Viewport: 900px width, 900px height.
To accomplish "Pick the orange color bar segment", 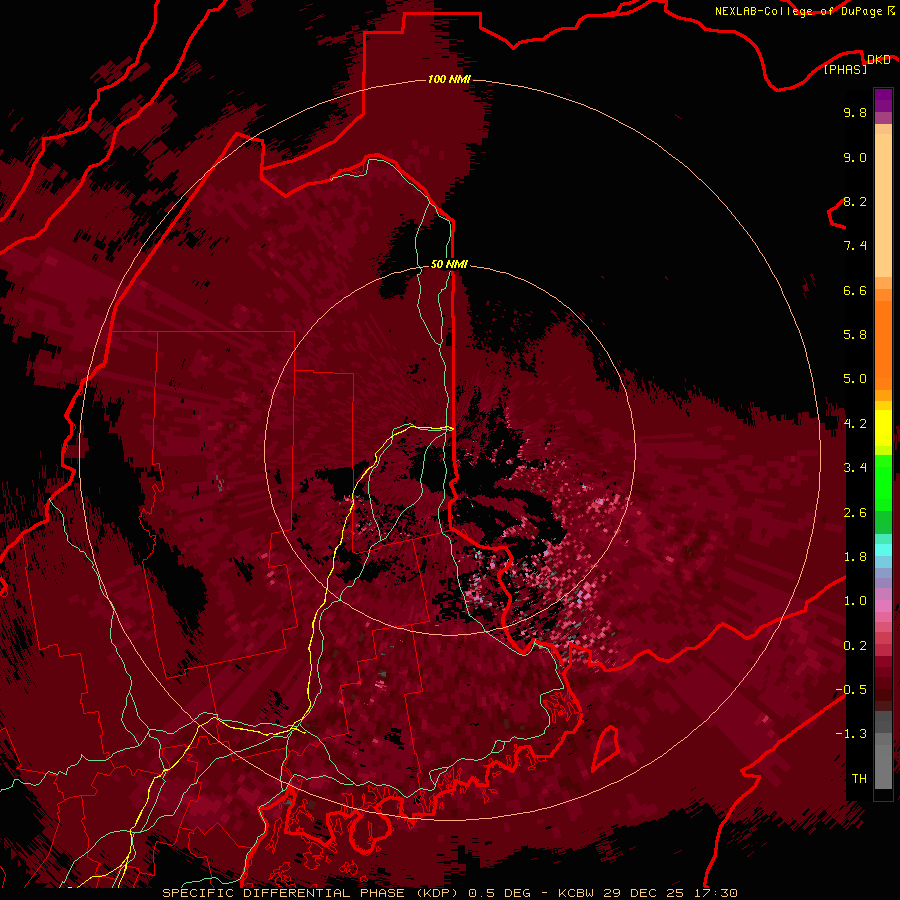I will coord(883,344).
